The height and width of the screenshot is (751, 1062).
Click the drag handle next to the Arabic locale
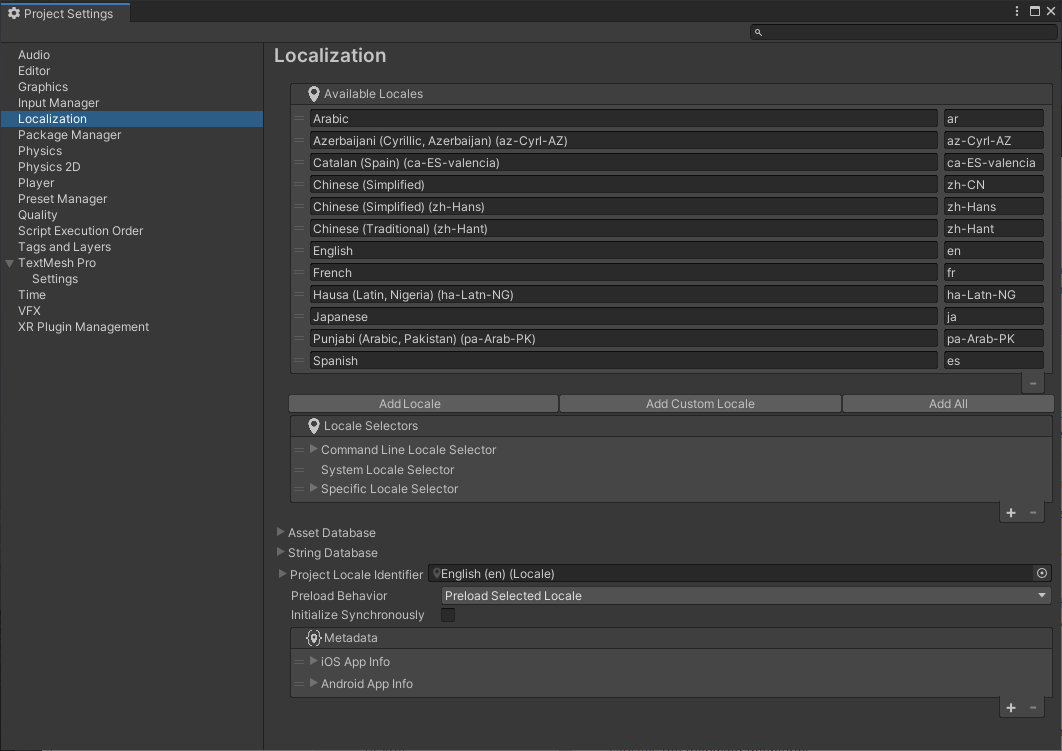pyautogui.click(x=298, y=118)
